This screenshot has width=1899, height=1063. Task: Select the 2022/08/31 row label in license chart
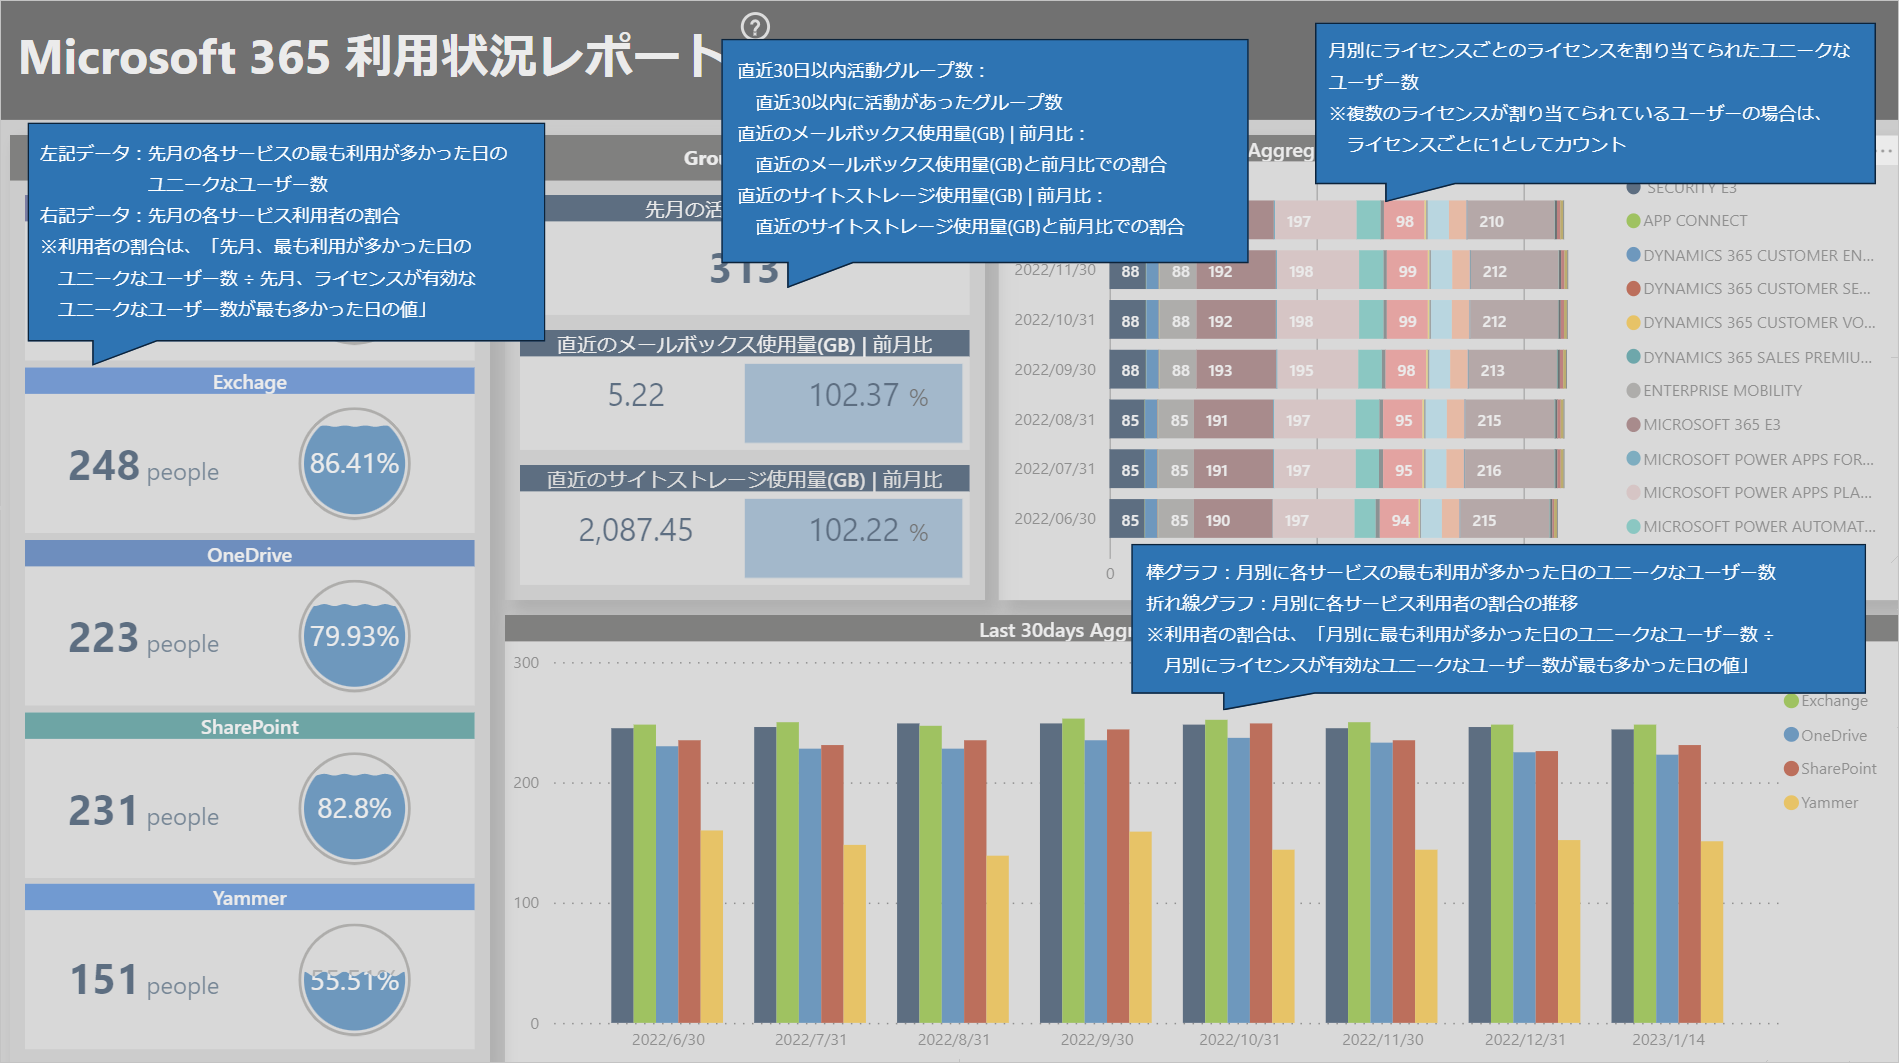(x=1054, y=420)
